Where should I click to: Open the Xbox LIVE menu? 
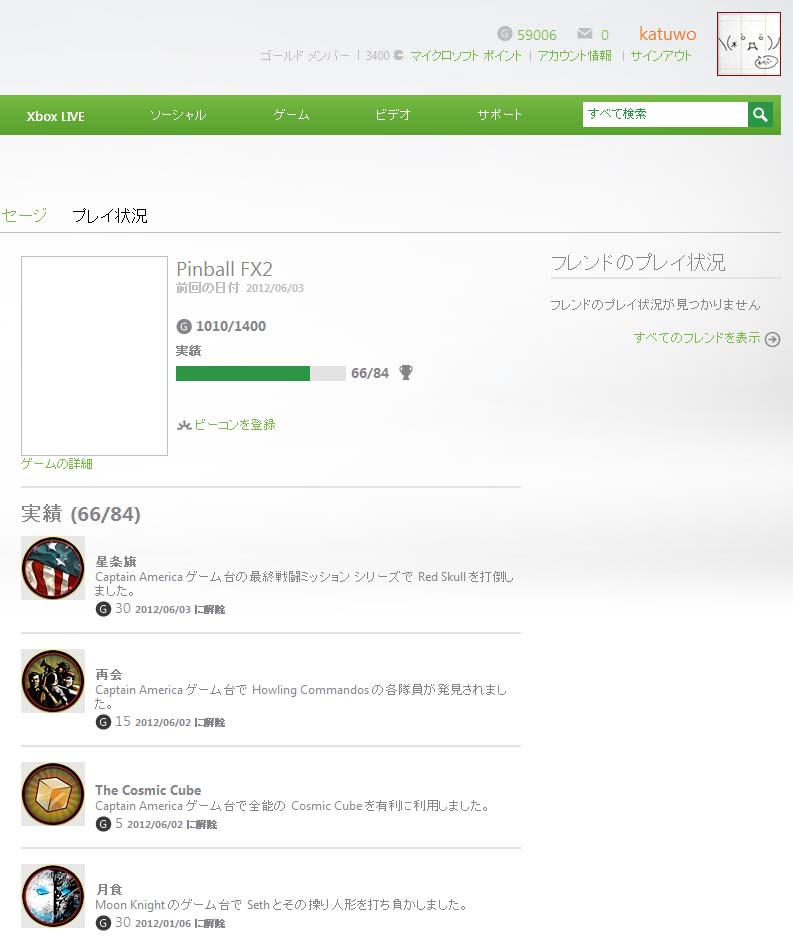coord(55,116)
